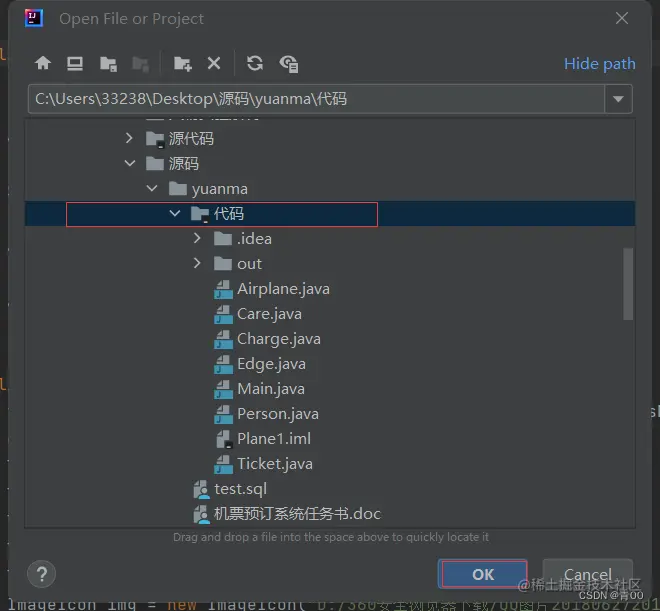Viewport: 660px width, 611px height.
Task: Open the Help question mark button
Action: (41, 574)
